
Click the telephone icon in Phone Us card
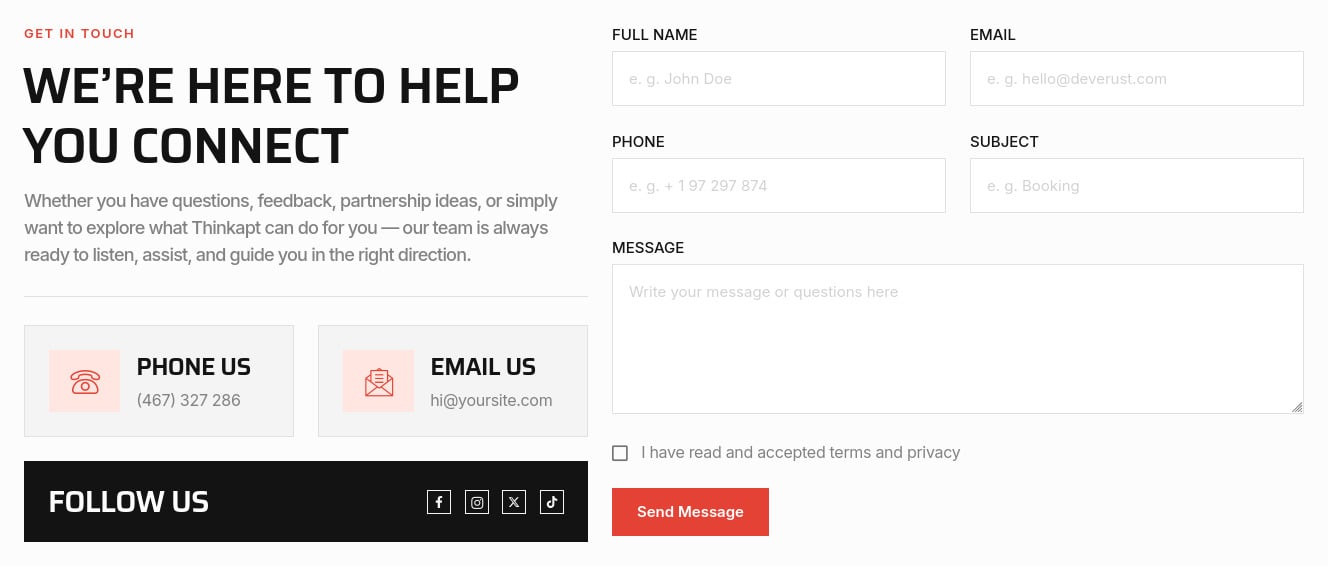tap(85, 381)
